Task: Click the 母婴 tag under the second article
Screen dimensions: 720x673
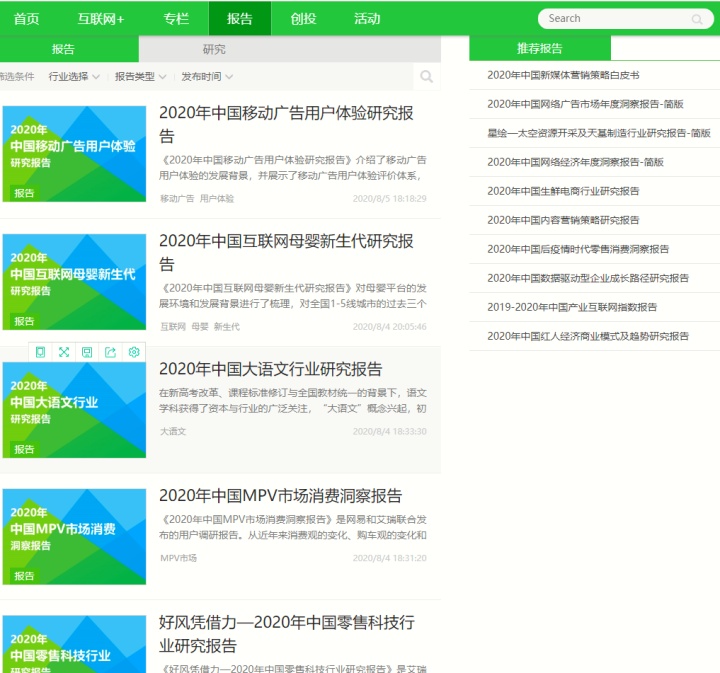Action: [200, 327]
